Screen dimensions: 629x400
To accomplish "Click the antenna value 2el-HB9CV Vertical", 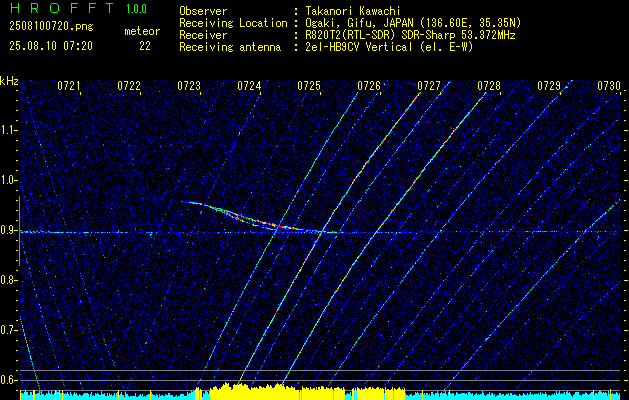I will 389,47.
